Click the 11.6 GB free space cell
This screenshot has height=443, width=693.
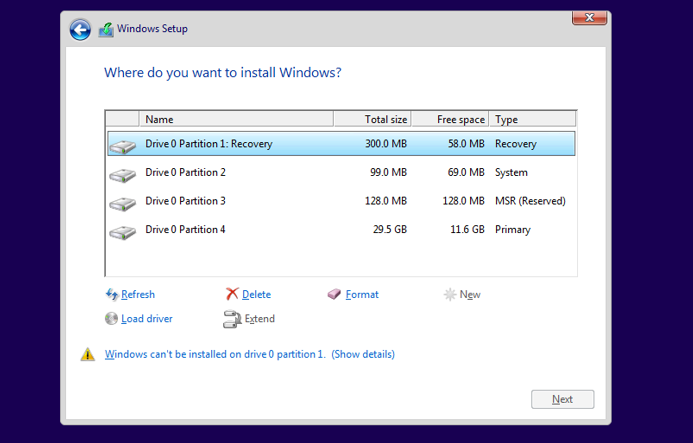tap(468, 229)
